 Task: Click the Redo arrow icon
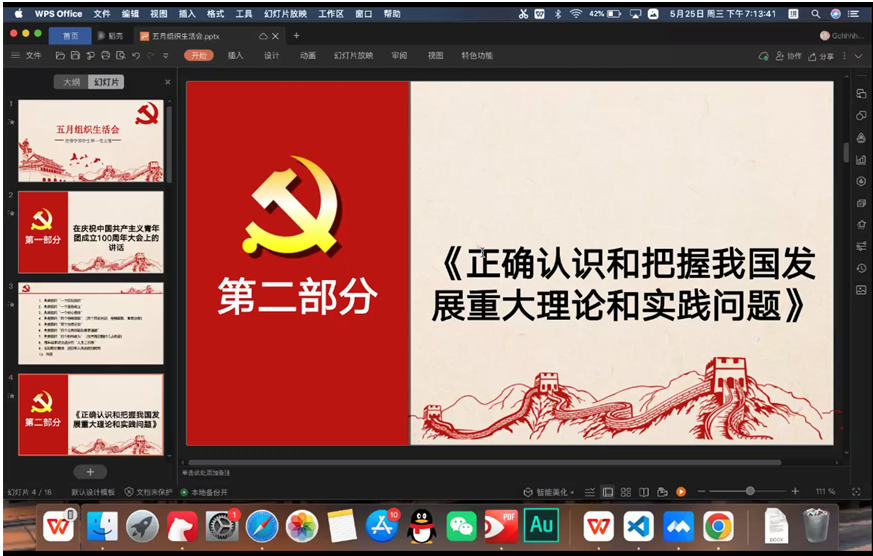(150, 56)
